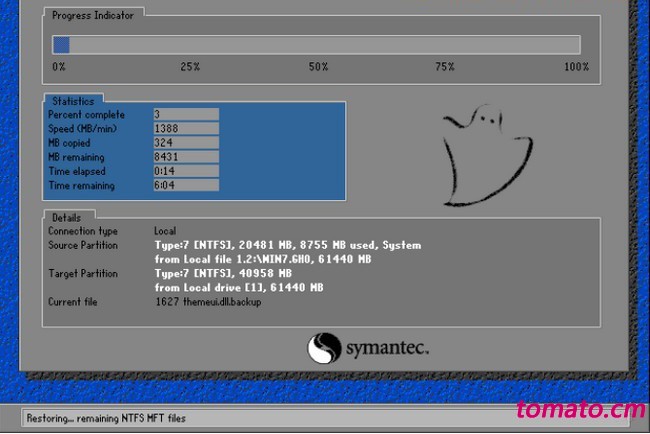Click the 'from Local drive [1], 61440 MB' line

coord(239,288)
